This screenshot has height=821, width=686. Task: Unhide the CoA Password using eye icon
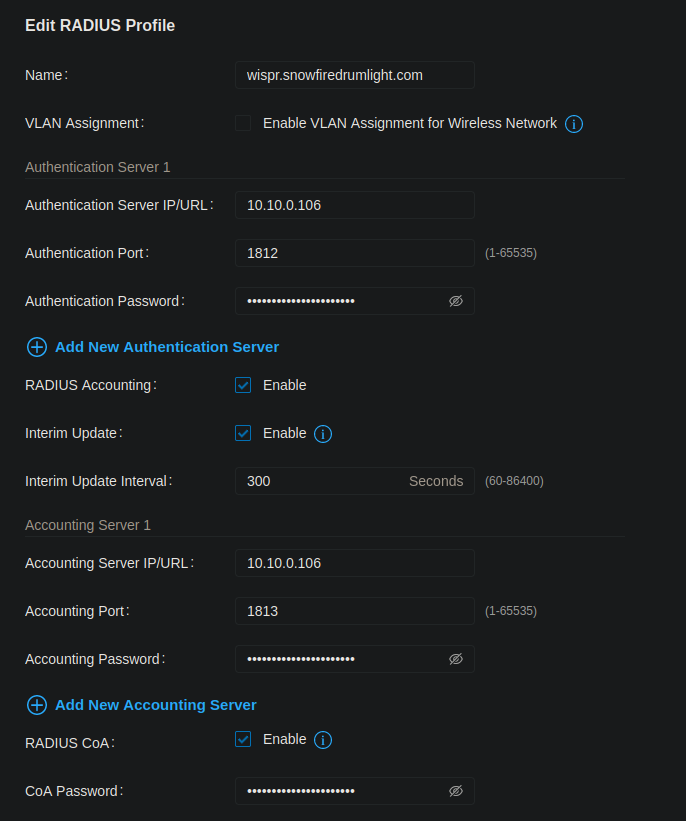pyautogui.click(x=456, y=791)
